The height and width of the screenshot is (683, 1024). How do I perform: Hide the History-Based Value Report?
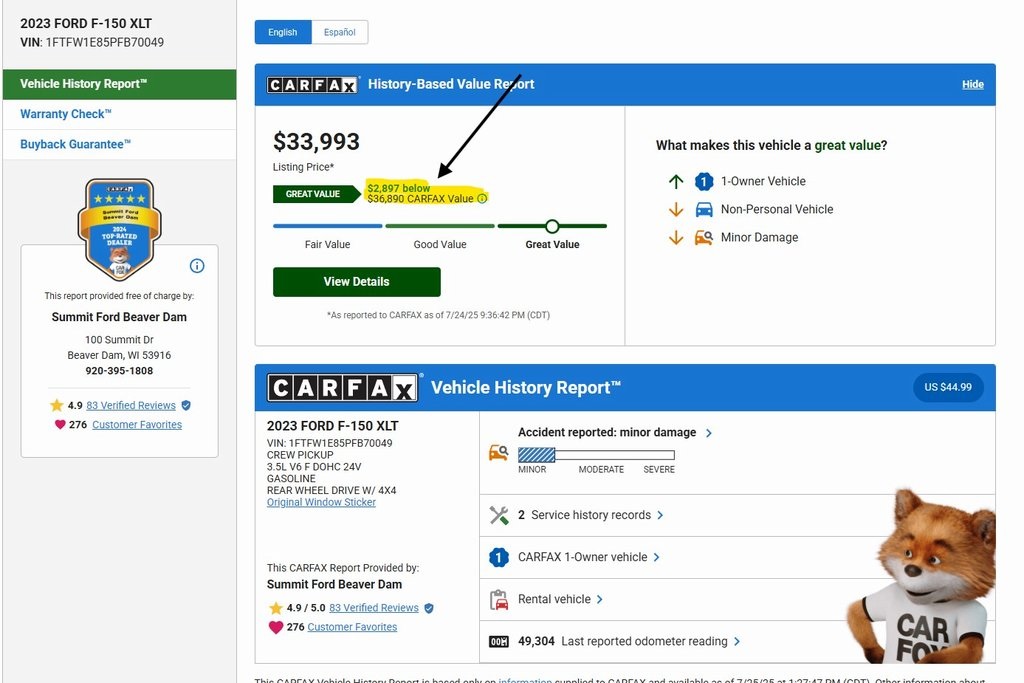click(x=972, y=84)
